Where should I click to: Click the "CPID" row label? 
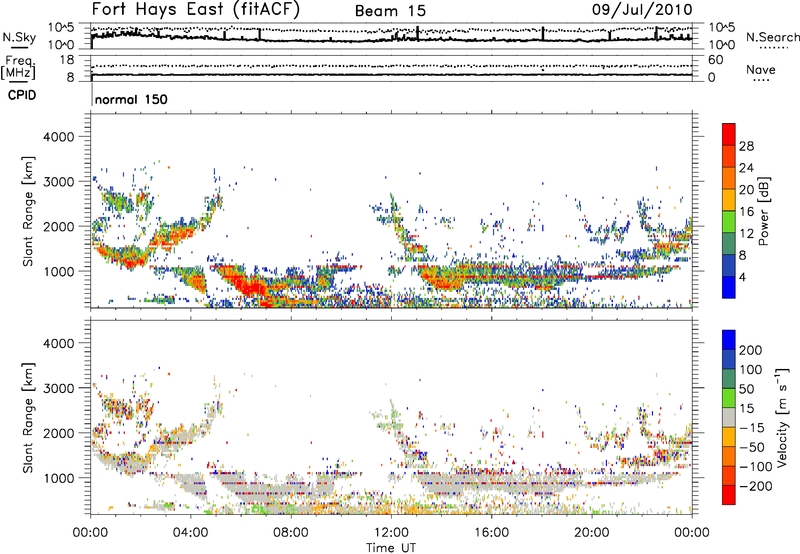[x=22, y=95]
